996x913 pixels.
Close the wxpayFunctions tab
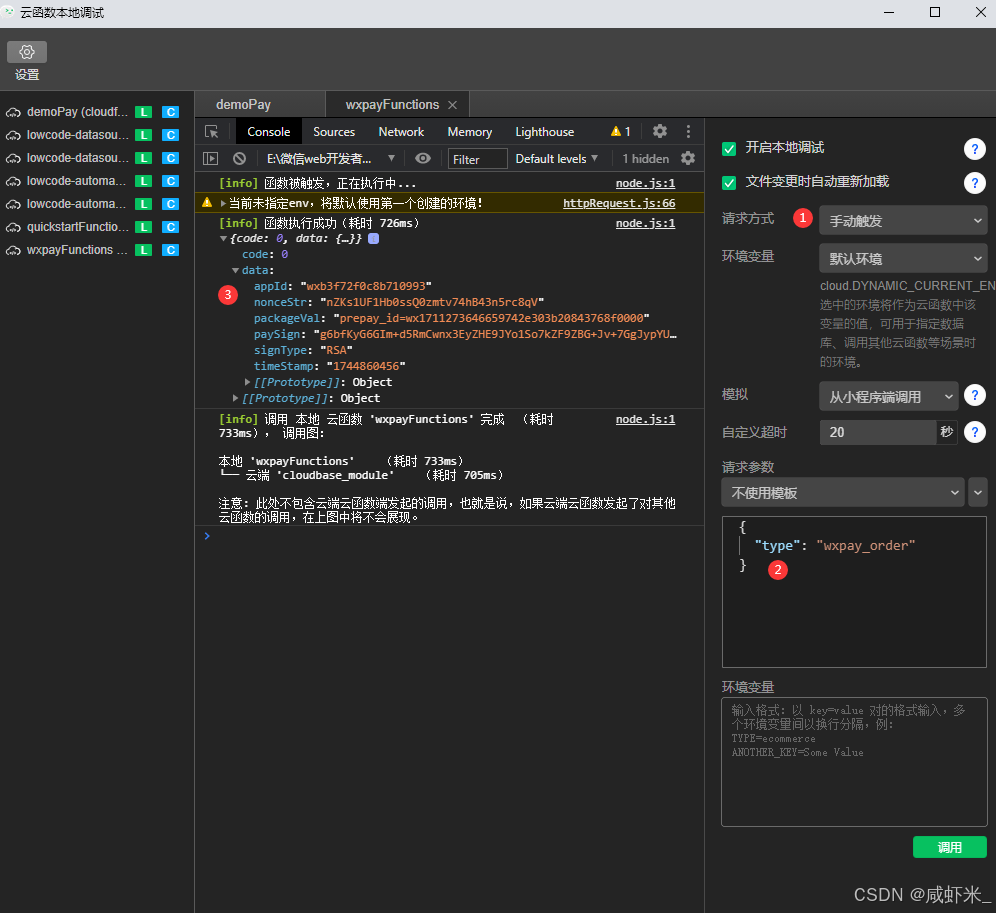[452, 105]
